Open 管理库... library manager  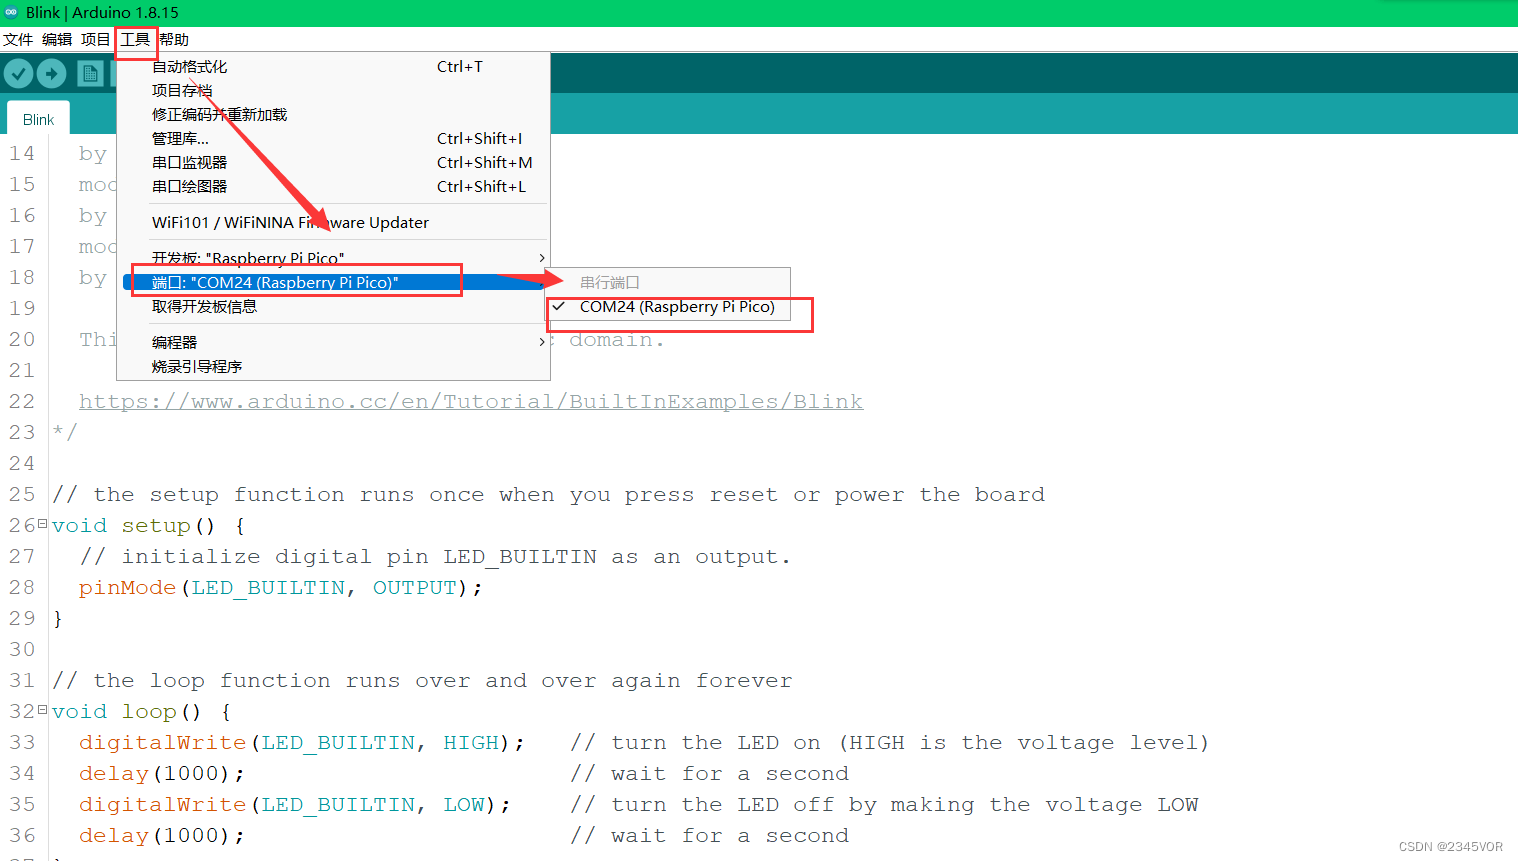click(x=334, y=138)
